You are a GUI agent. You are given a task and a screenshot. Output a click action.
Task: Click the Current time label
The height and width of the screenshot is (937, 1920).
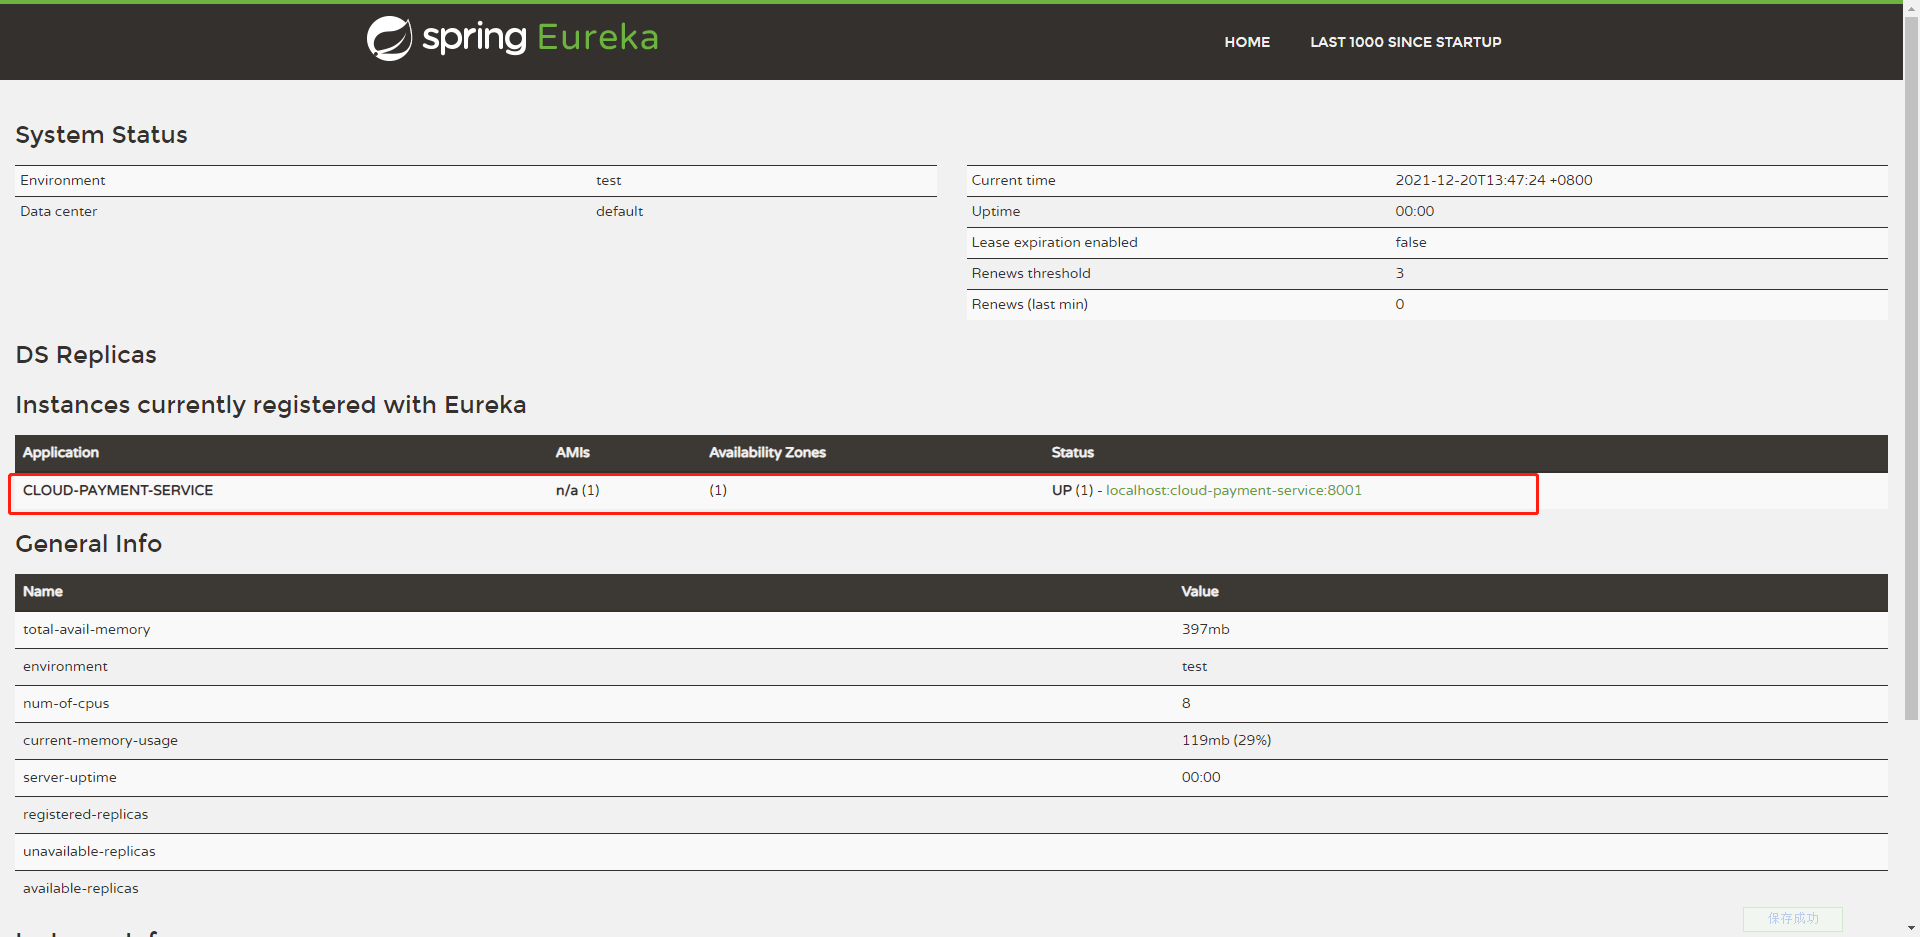click(x=1013, y=180)
